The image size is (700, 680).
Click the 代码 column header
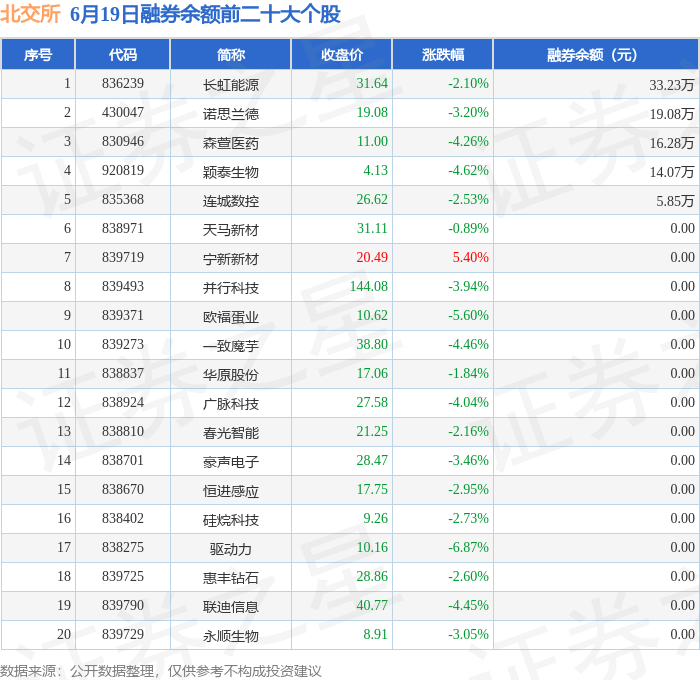123,54
